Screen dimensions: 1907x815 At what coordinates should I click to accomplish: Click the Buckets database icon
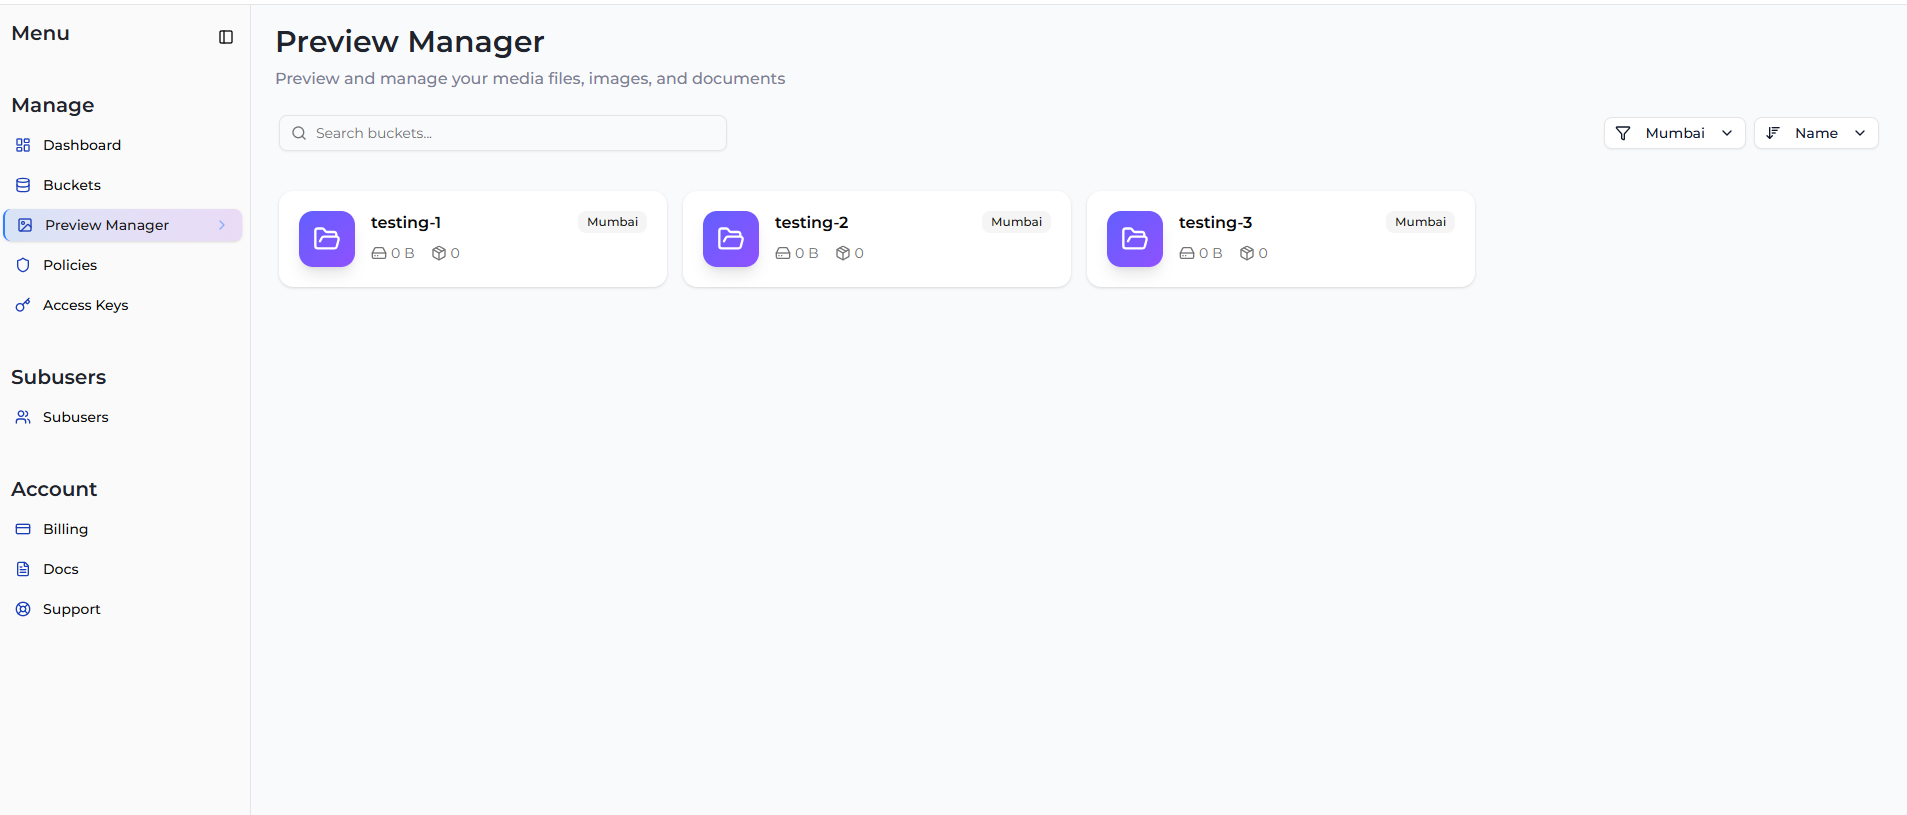pos(23,185)
